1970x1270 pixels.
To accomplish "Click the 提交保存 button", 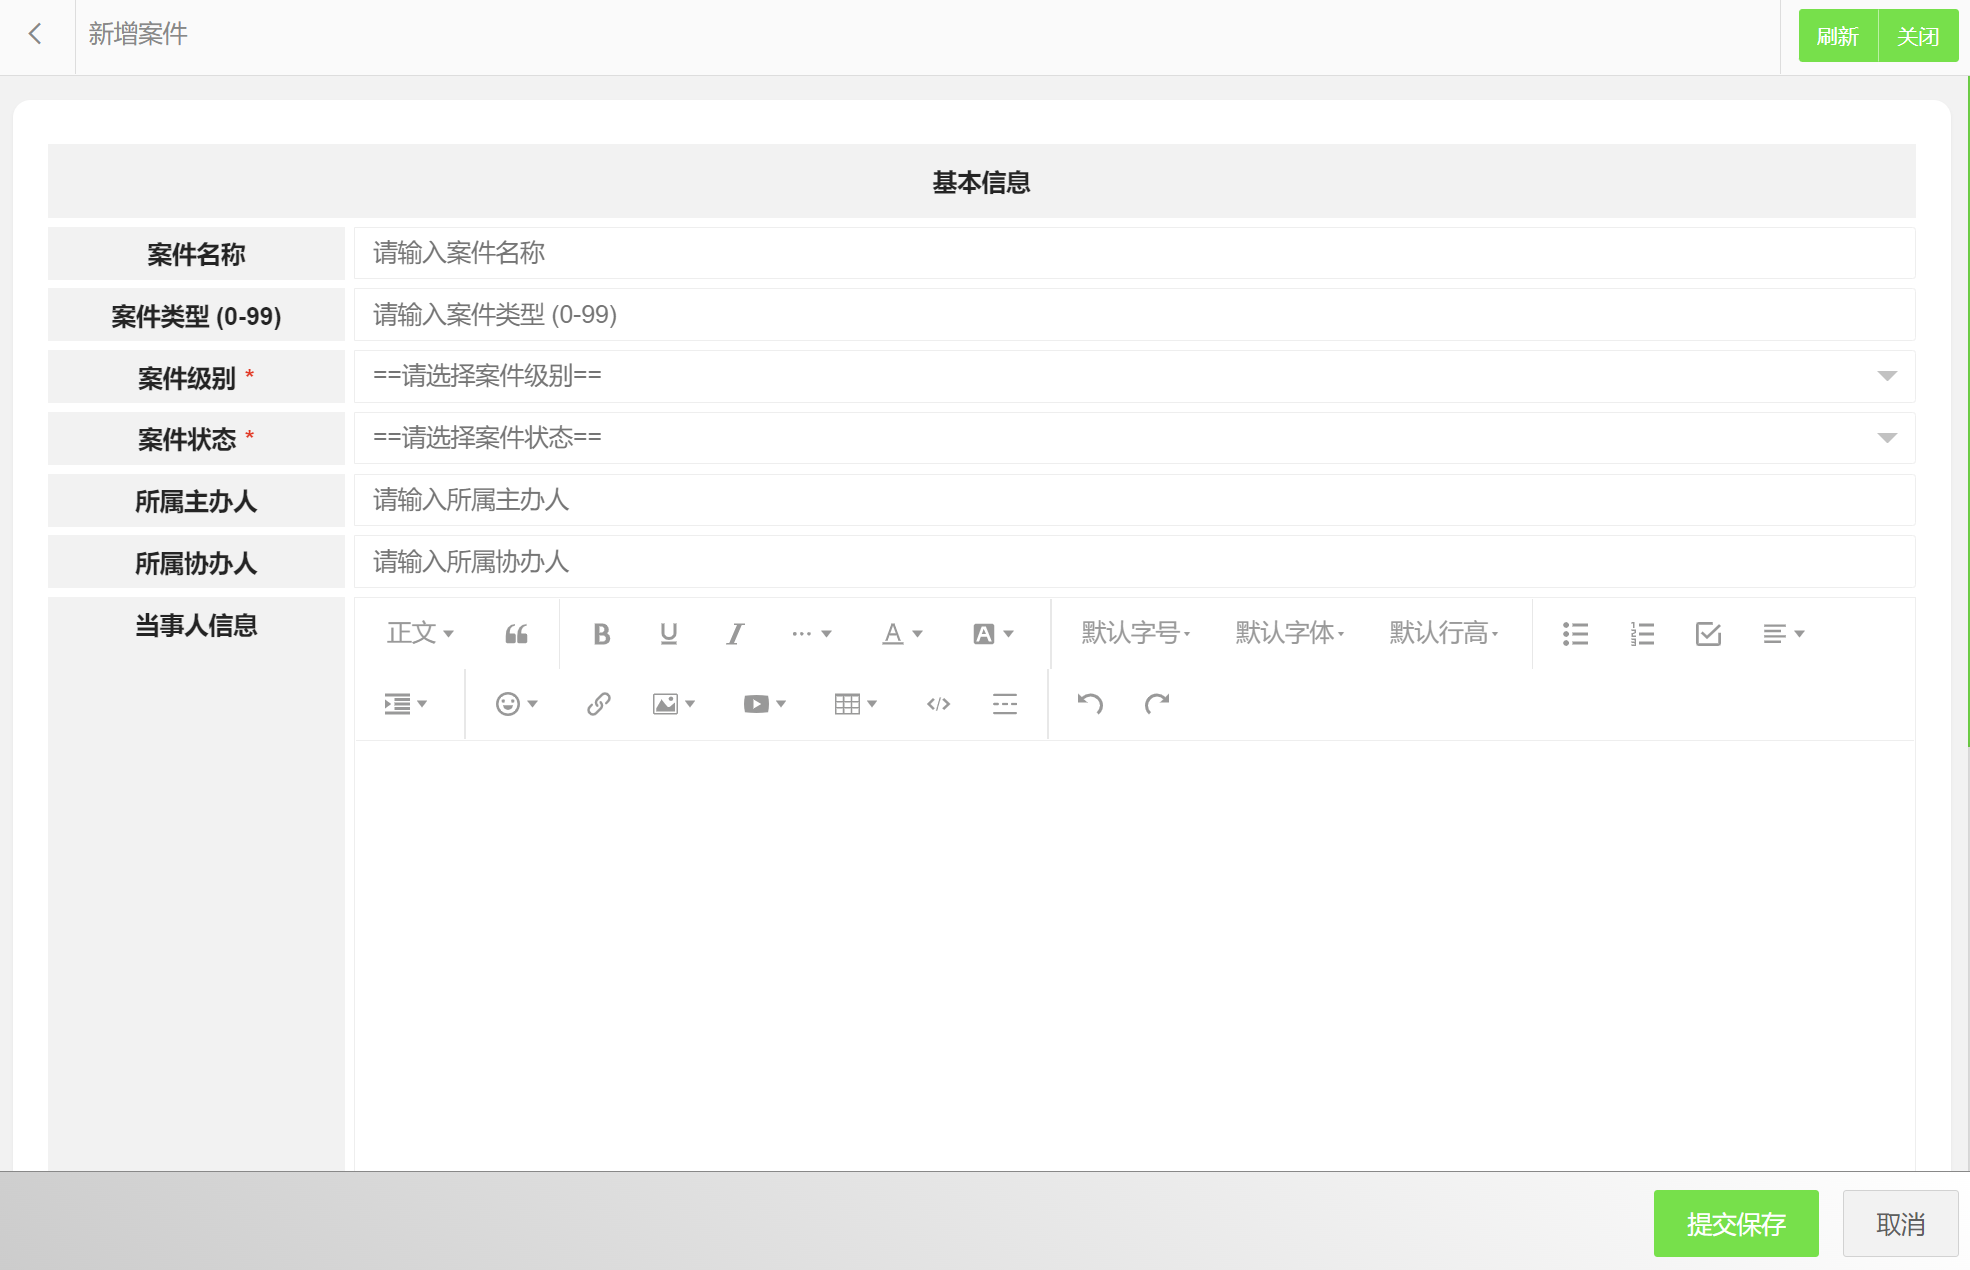I will 1735,1224.
